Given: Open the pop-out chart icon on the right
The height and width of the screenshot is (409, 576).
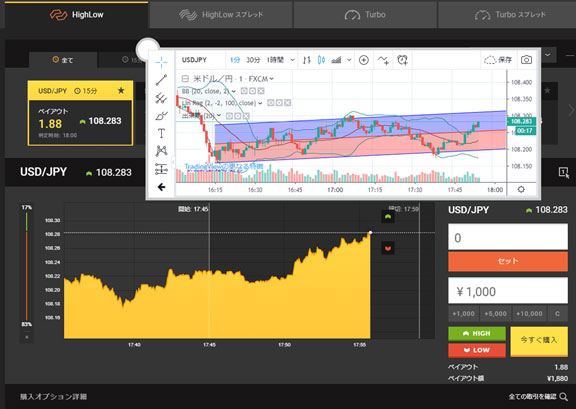Looking at the screenshot, I should (x=564, y=172).
